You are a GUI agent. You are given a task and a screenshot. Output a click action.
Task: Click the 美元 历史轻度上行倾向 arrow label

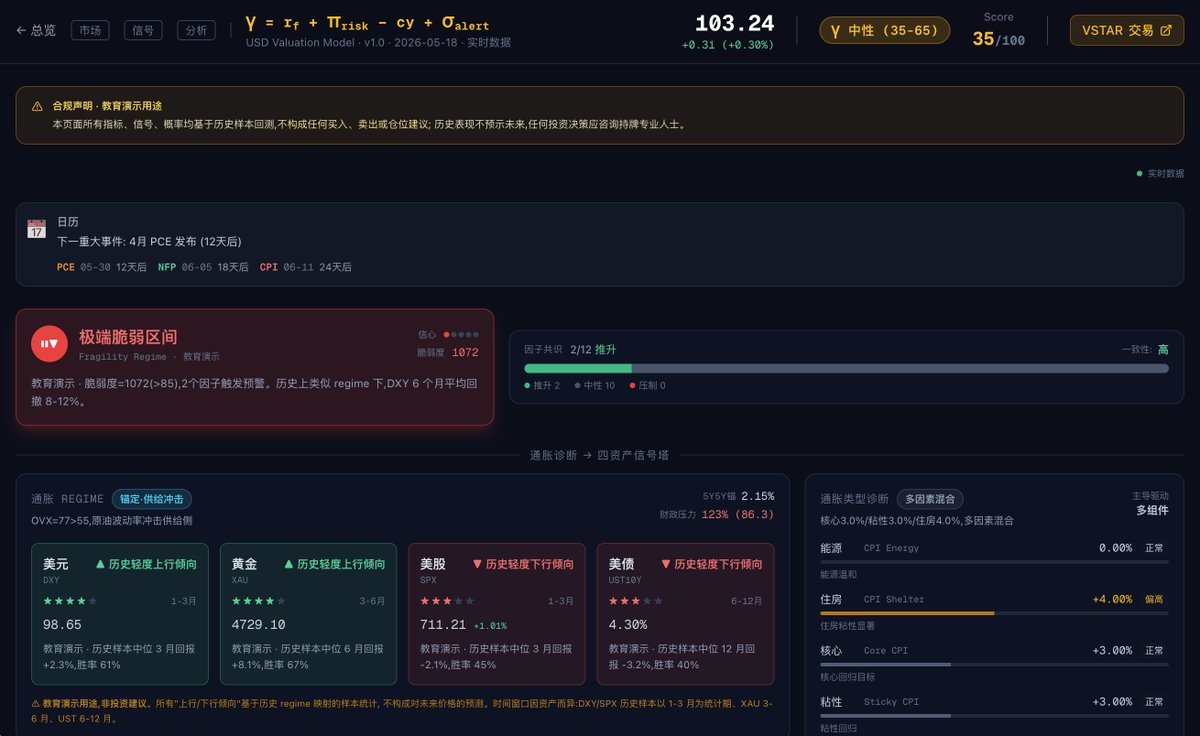coord(146,564)
